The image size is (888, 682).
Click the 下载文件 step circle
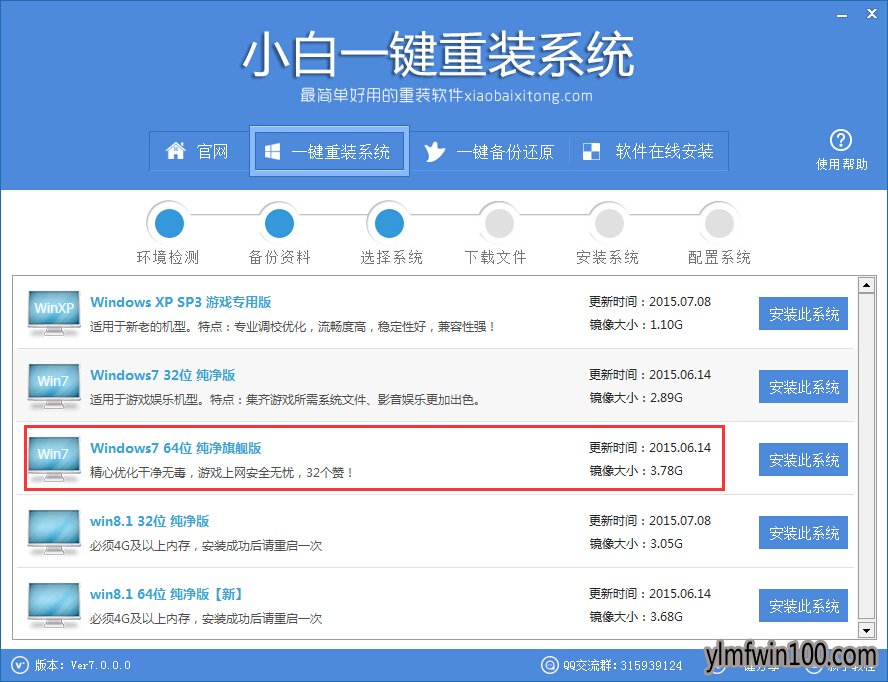(x=499, y=223)
